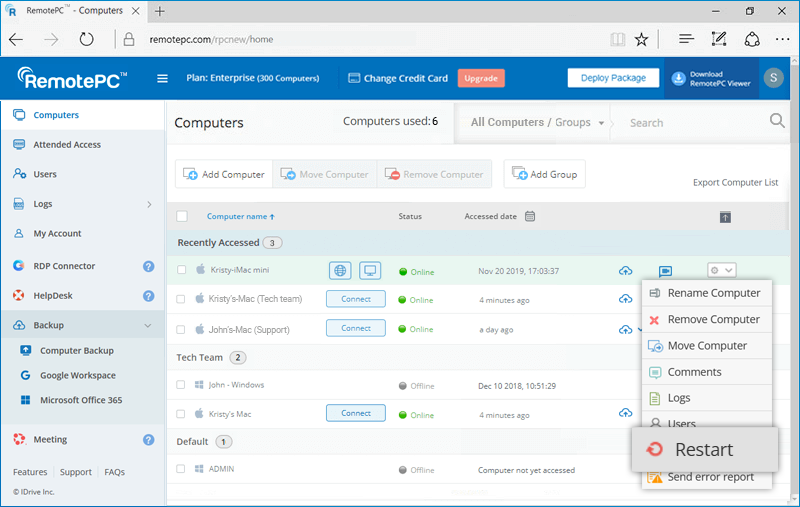800x507 pixels.
Task: Click the user avatar S icon
Action: point(773,78)
